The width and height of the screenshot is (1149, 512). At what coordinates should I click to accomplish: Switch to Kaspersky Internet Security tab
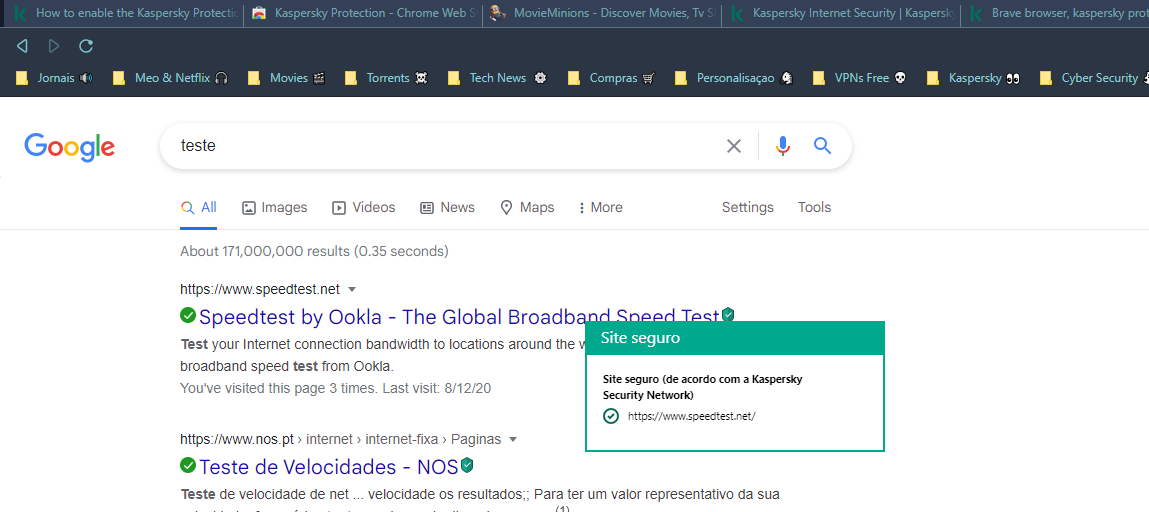841,13
